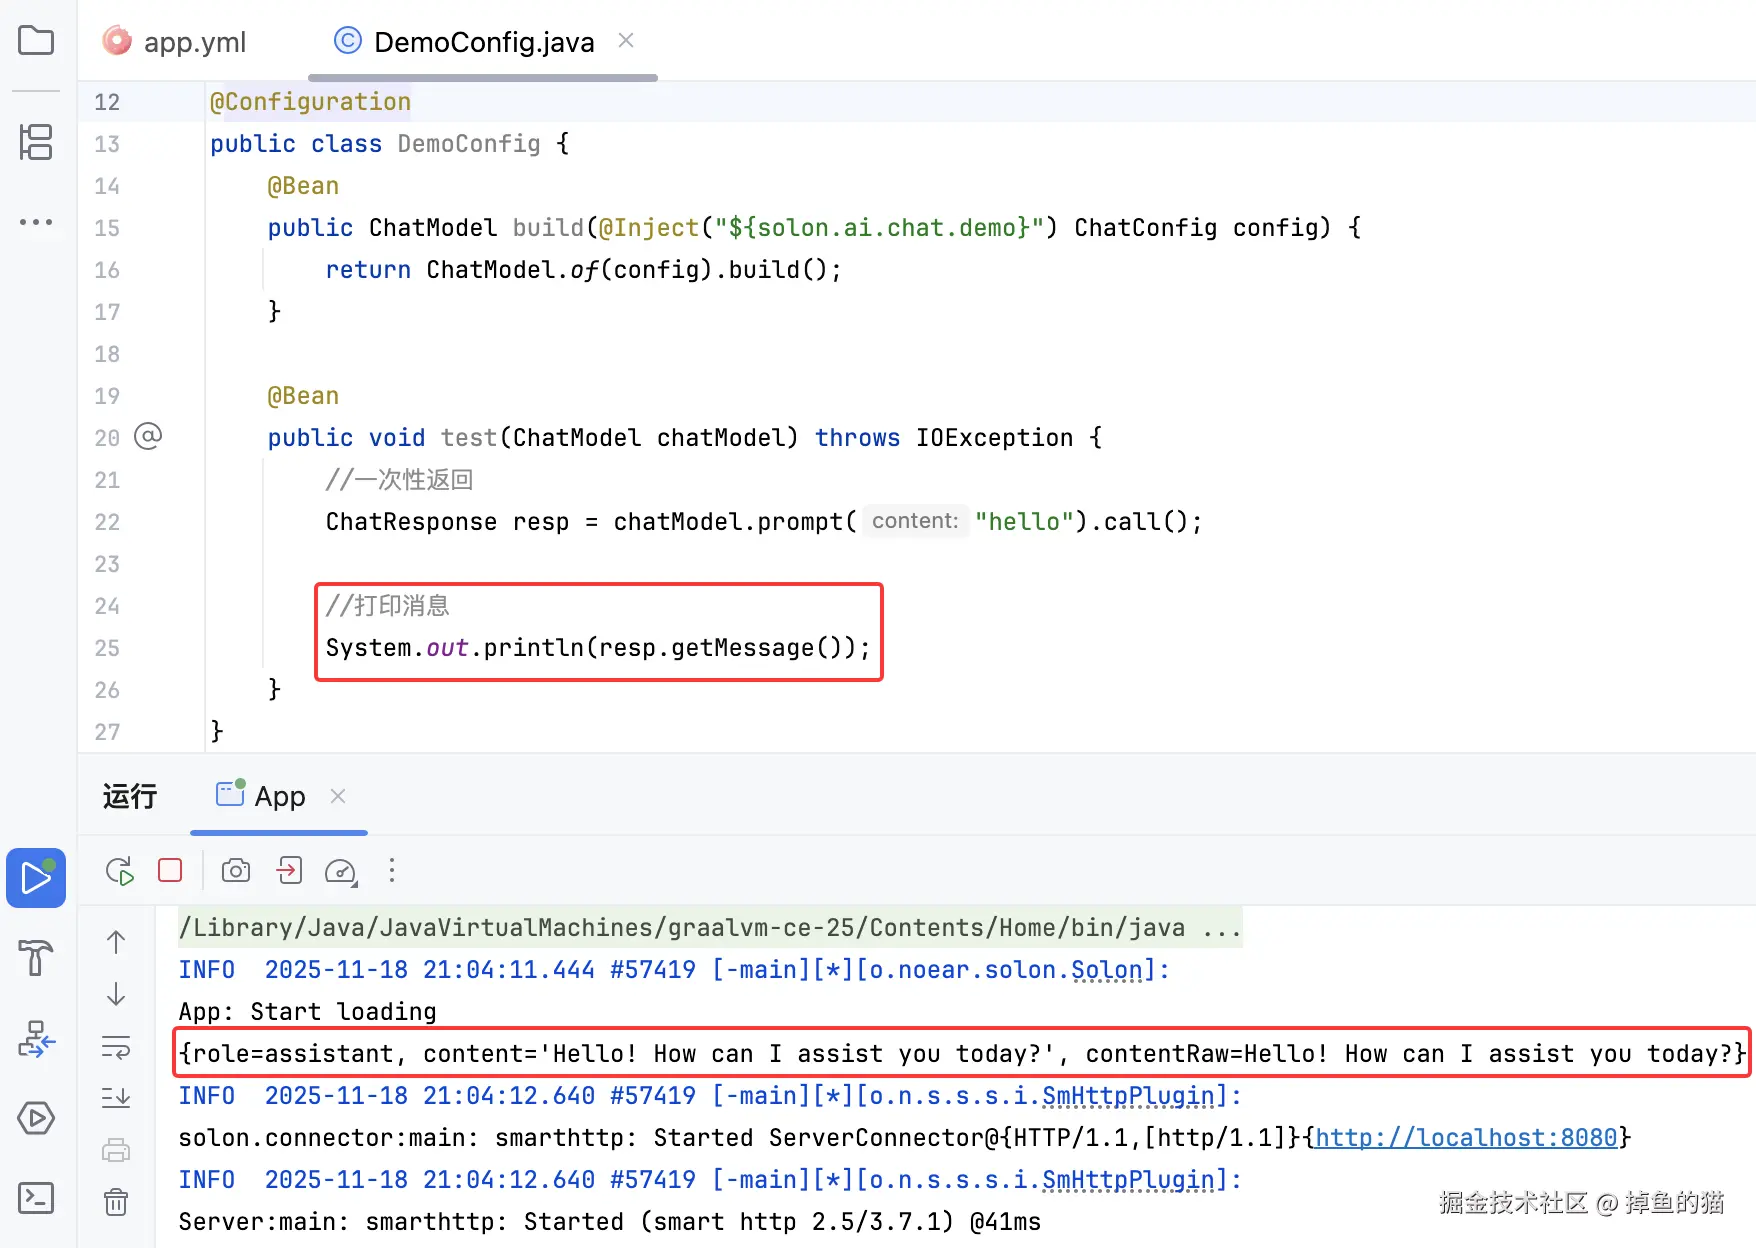Screen dimensions: 1756x1248
Task: Rerun the App configuration
Action: click(119, 871)
